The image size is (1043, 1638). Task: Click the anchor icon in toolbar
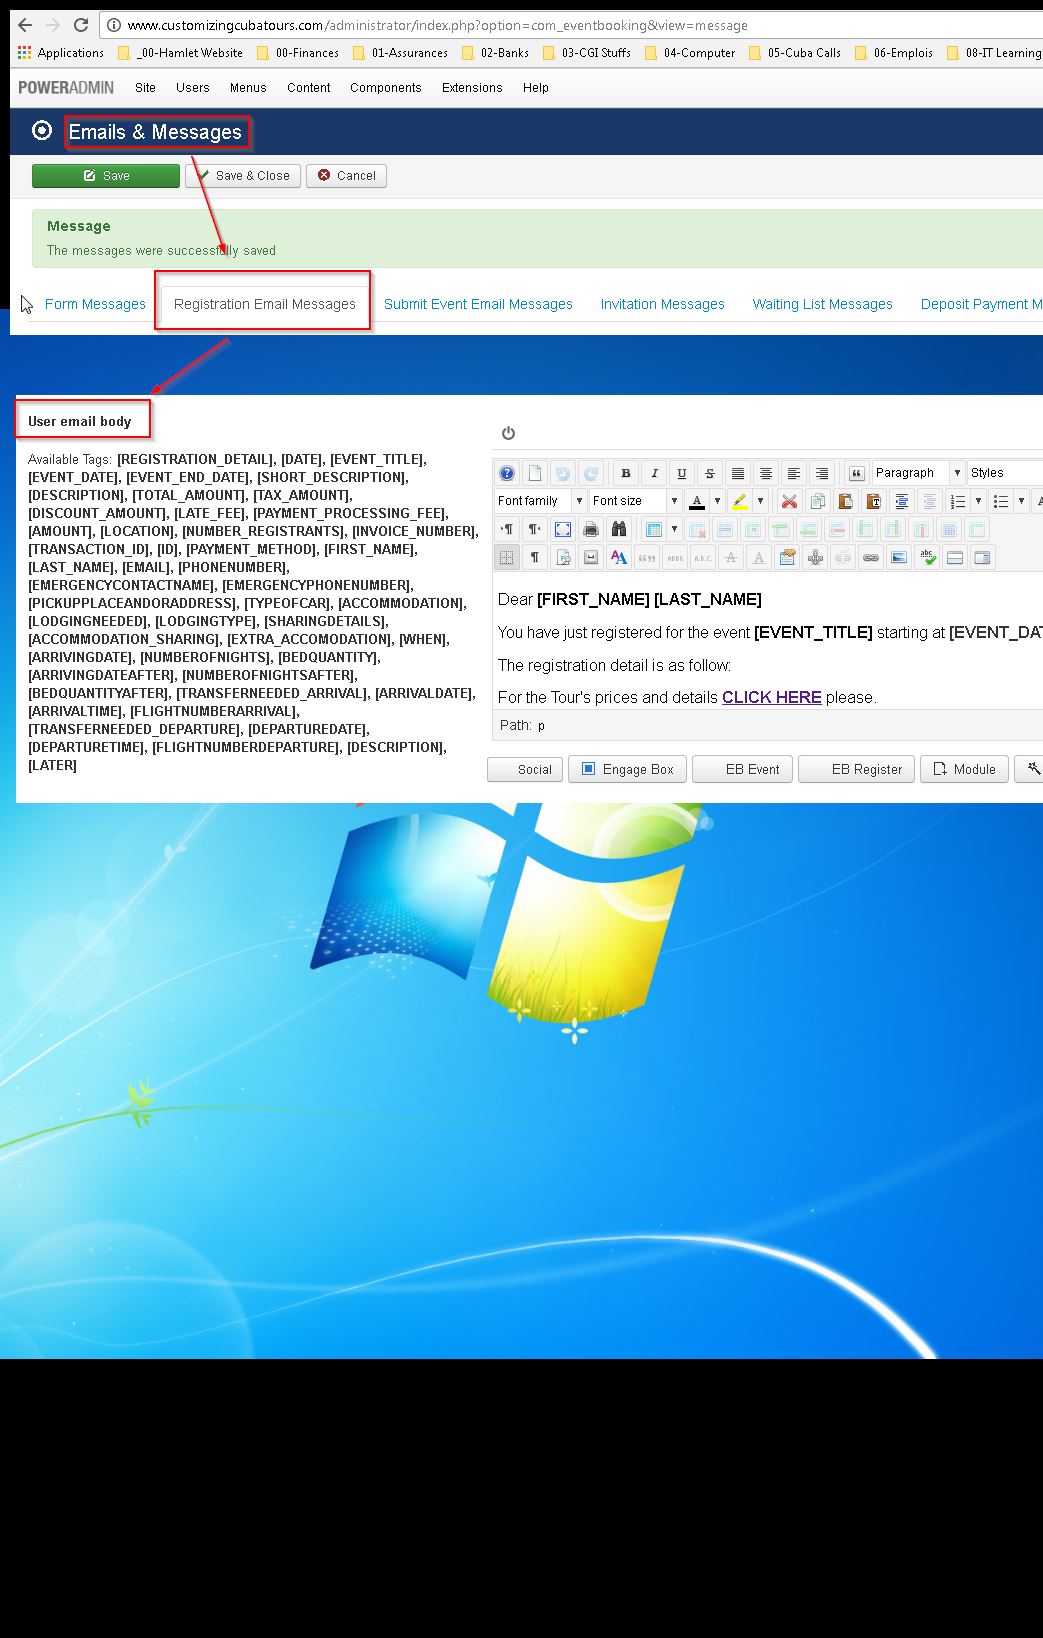point(815,558)
